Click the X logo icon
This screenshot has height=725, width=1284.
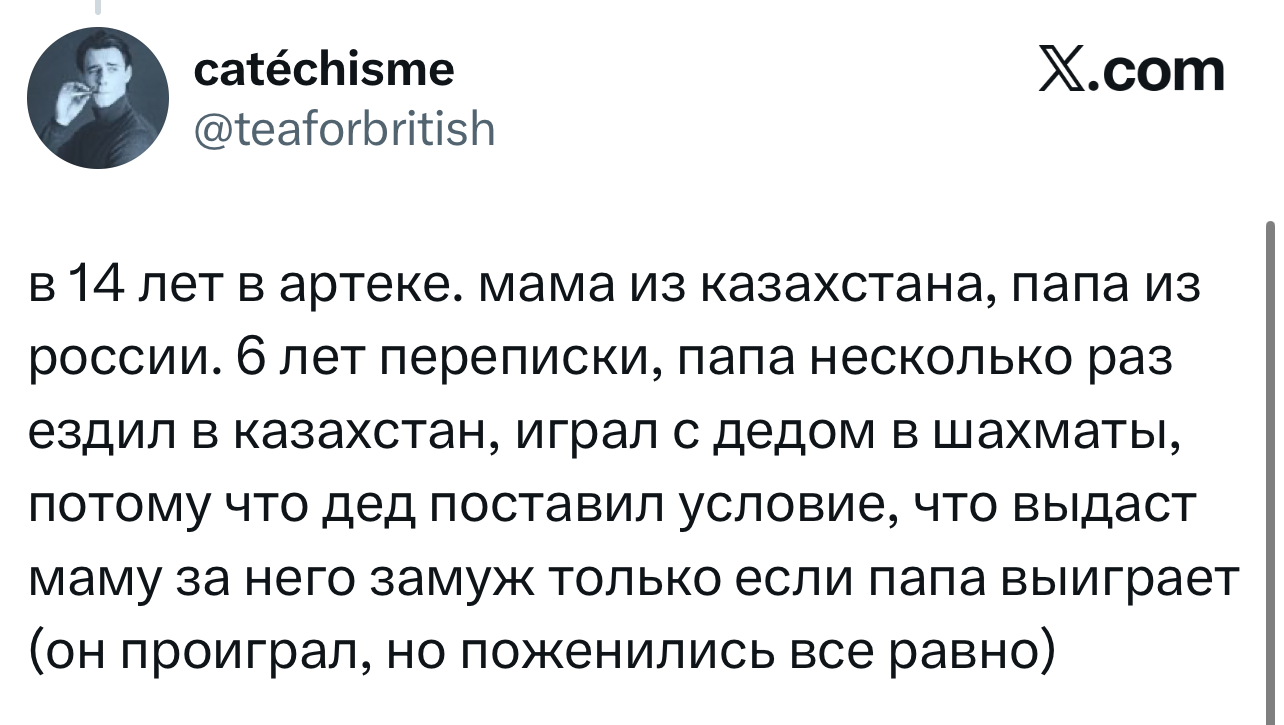pyautogui.click(x=1062, y=71)
